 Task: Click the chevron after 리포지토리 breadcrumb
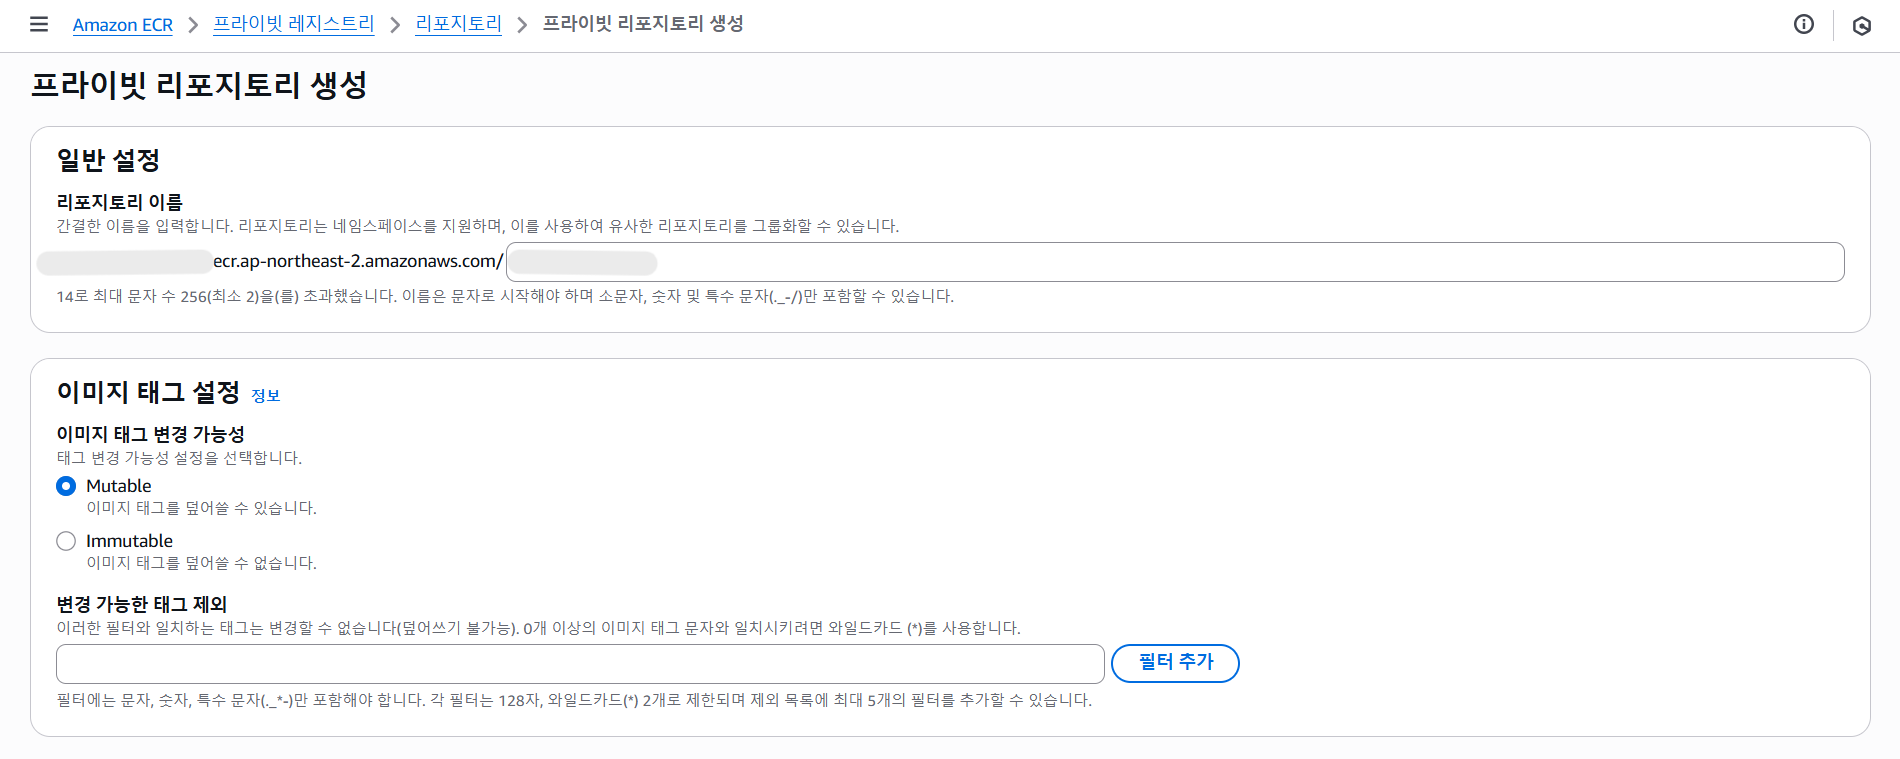click(522, 25)
